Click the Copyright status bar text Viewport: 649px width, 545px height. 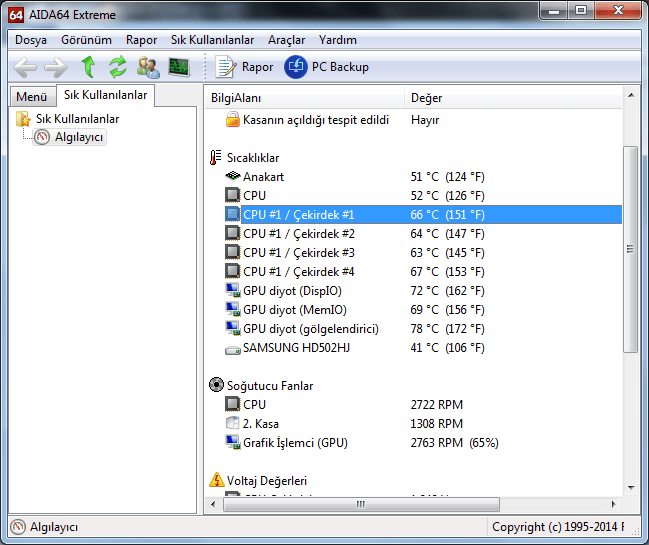pyautogui.click(x=558, y=527)
